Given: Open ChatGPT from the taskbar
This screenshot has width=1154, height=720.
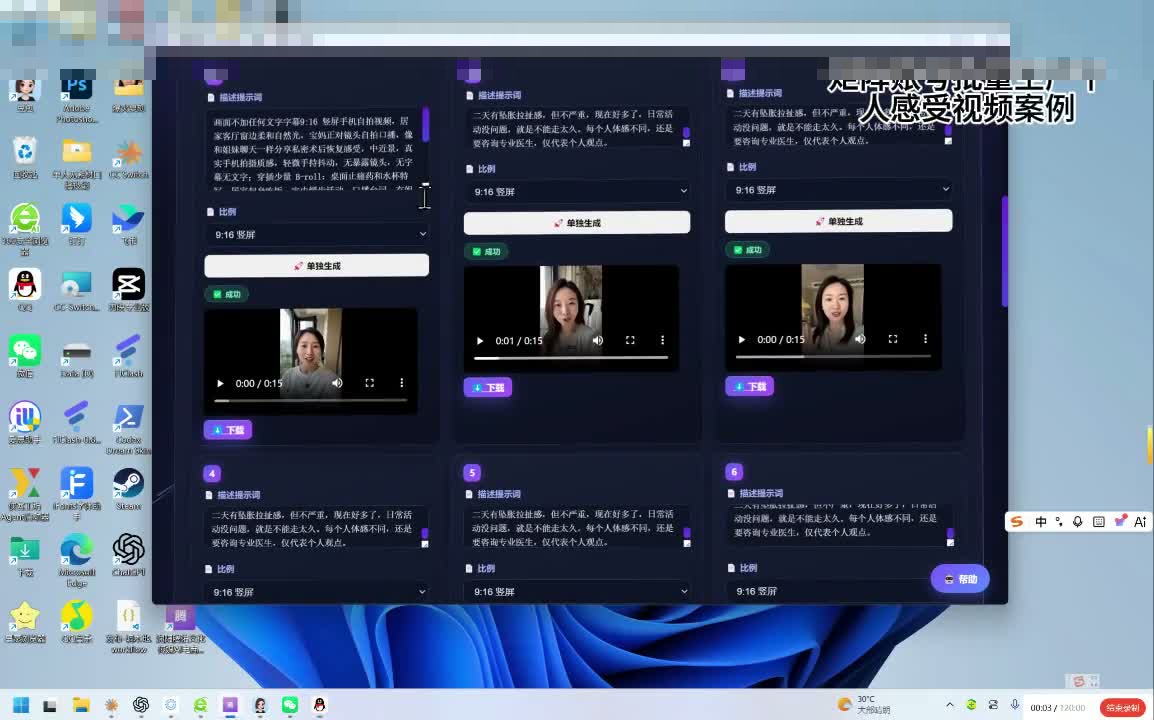Looking at the screenshot, I should pyautogui.click(x=141, y=705).
